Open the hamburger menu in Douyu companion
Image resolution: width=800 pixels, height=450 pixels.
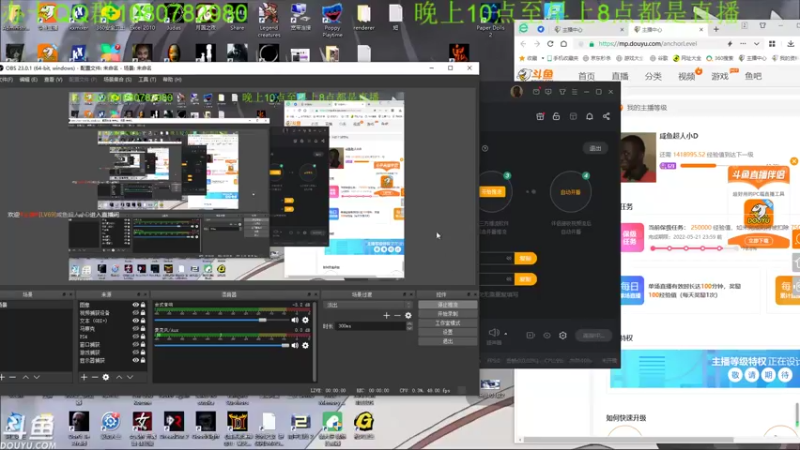(574, 92)
